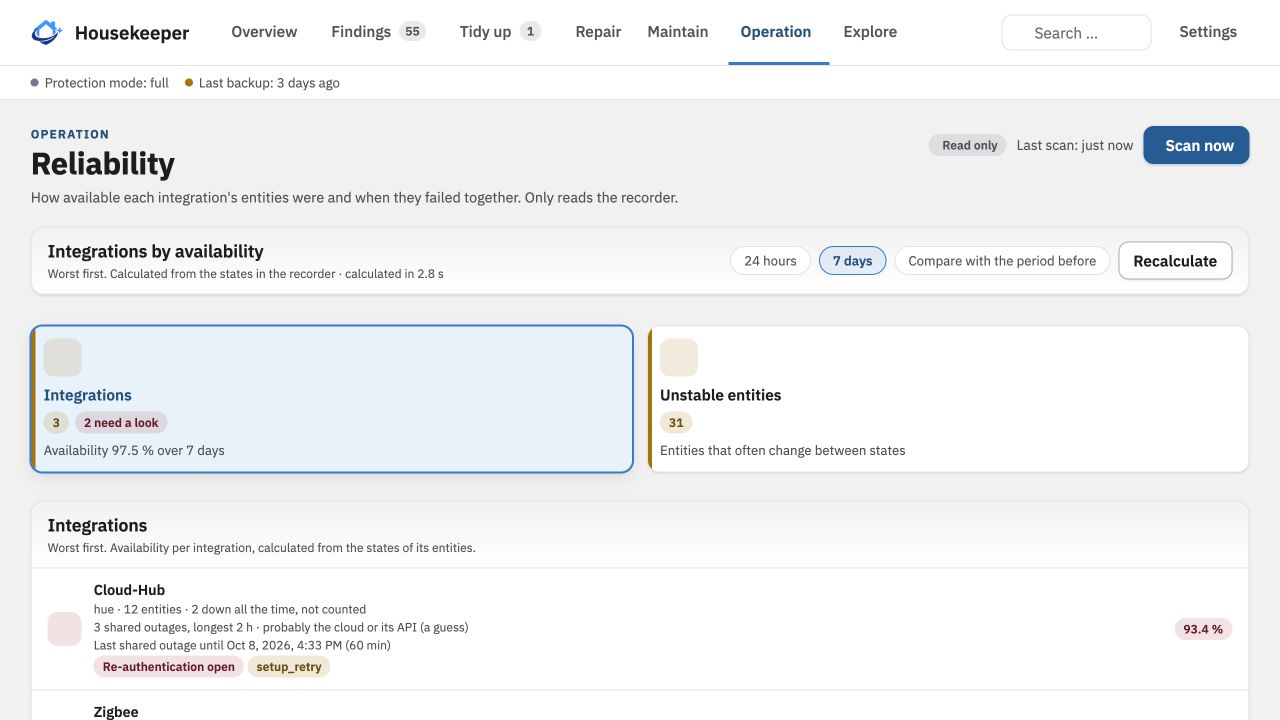Click the Cloud-Hub integration name
The height and width of the screenshot is (720, 1280).
click(x=129, y=590)
